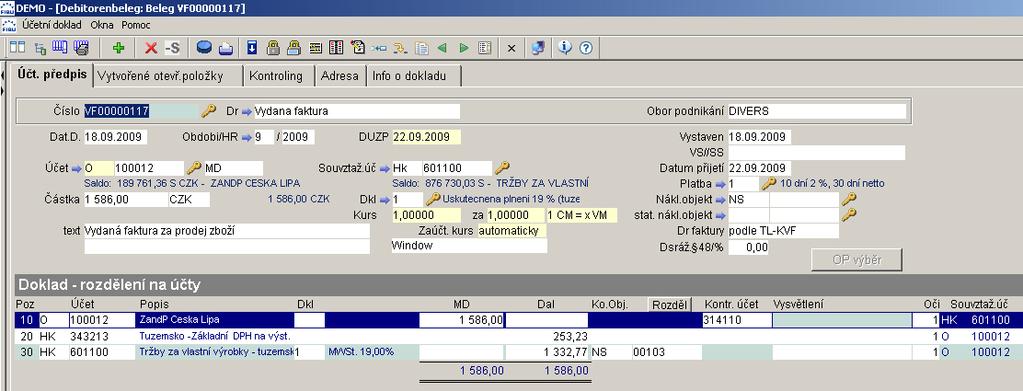Click the blue down-arrow import icon
The height and width of the screenshot is (391, 1023).
(x=252, y=48)
